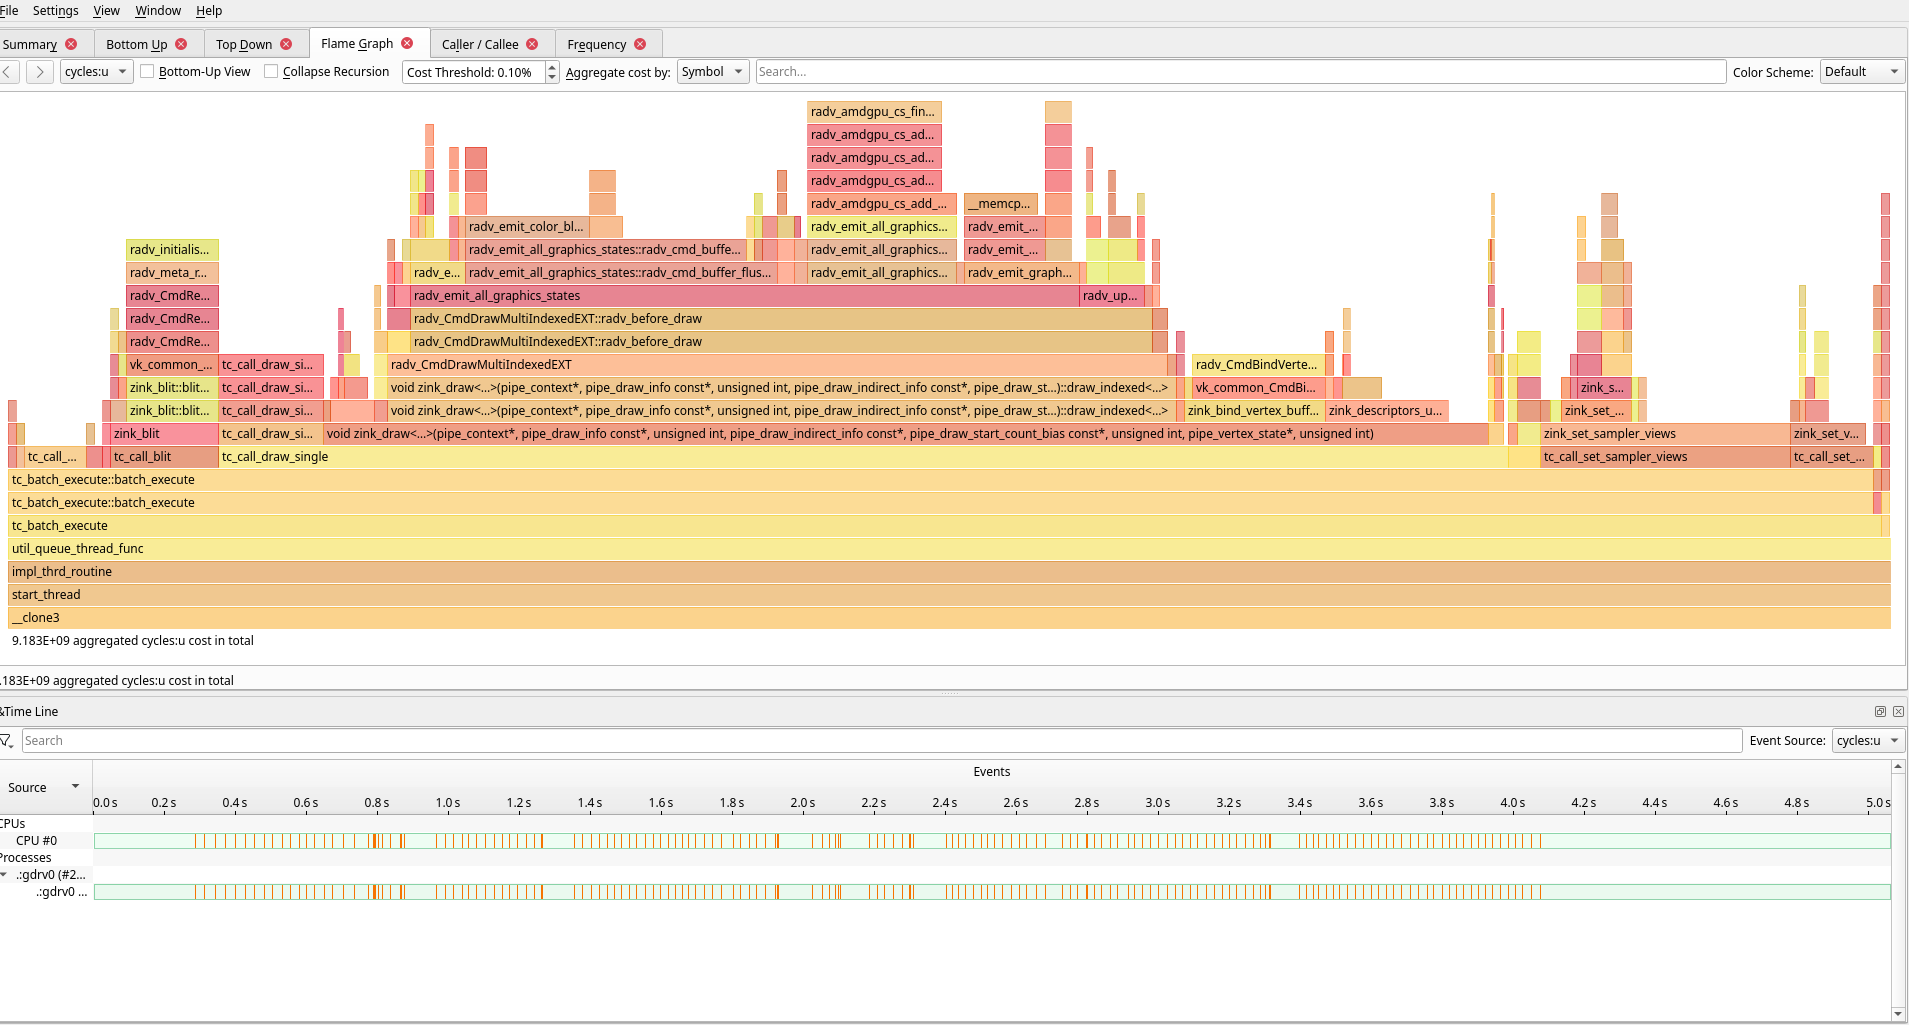This screenshot has width=1909, height=1025.
Task: Focus the flame graph Search field
Action: pos(1240,72)
